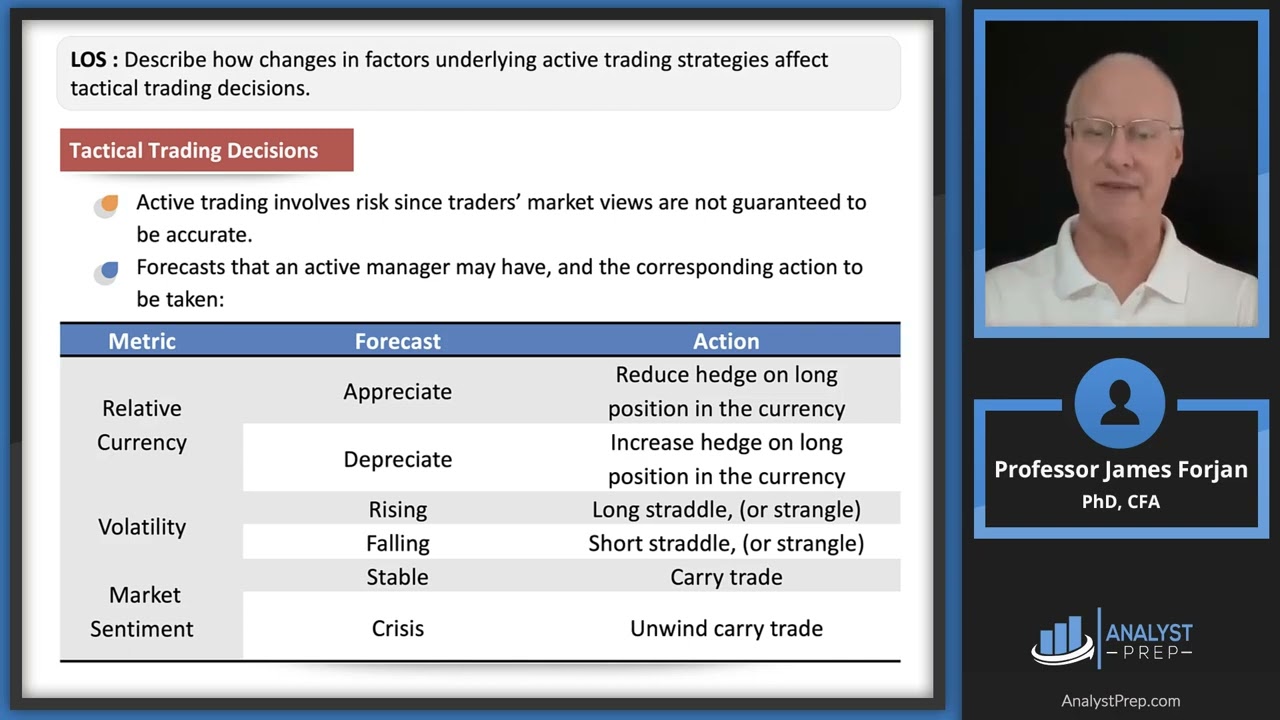Click the orange bullet point icon
The image size is (1280, 720).
[x=108, y=204]
